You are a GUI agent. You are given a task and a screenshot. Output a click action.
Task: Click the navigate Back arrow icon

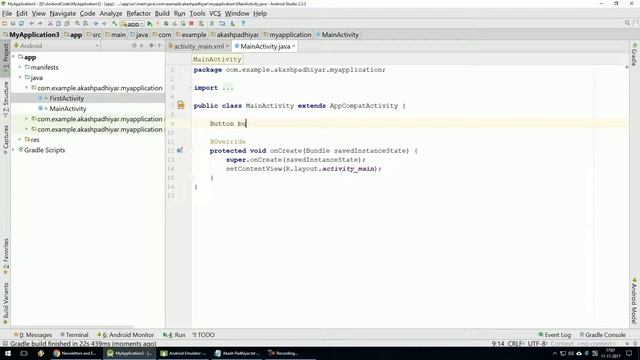[96, 24]
